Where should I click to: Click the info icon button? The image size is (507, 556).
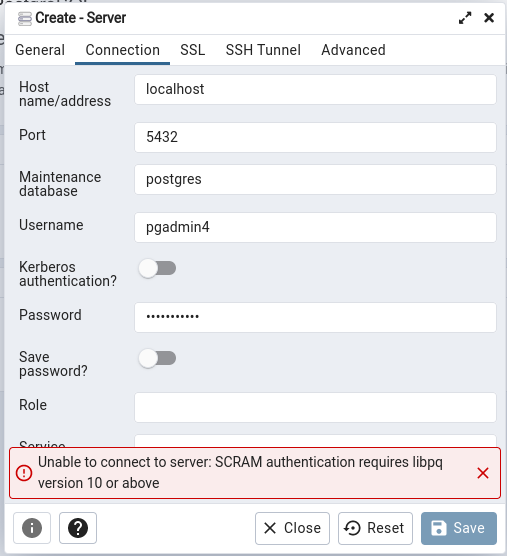32,528
